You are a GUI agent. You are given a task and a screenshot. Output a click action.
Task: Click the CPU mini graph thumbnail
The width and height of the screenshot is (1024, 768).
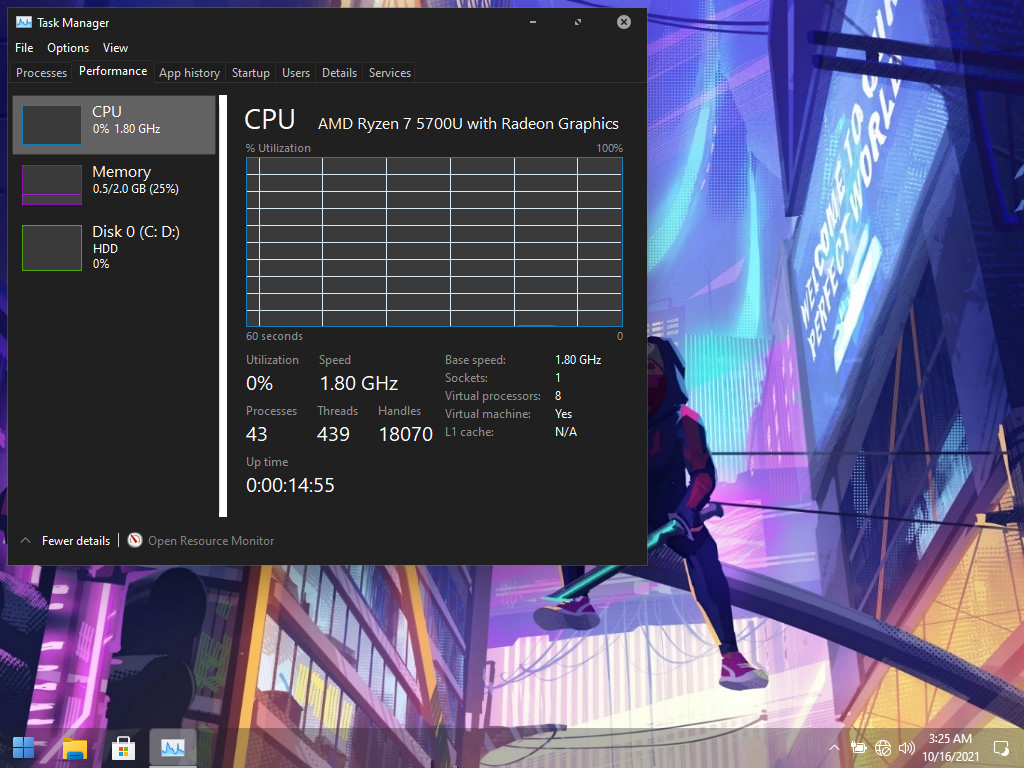(x=52, y=125)
